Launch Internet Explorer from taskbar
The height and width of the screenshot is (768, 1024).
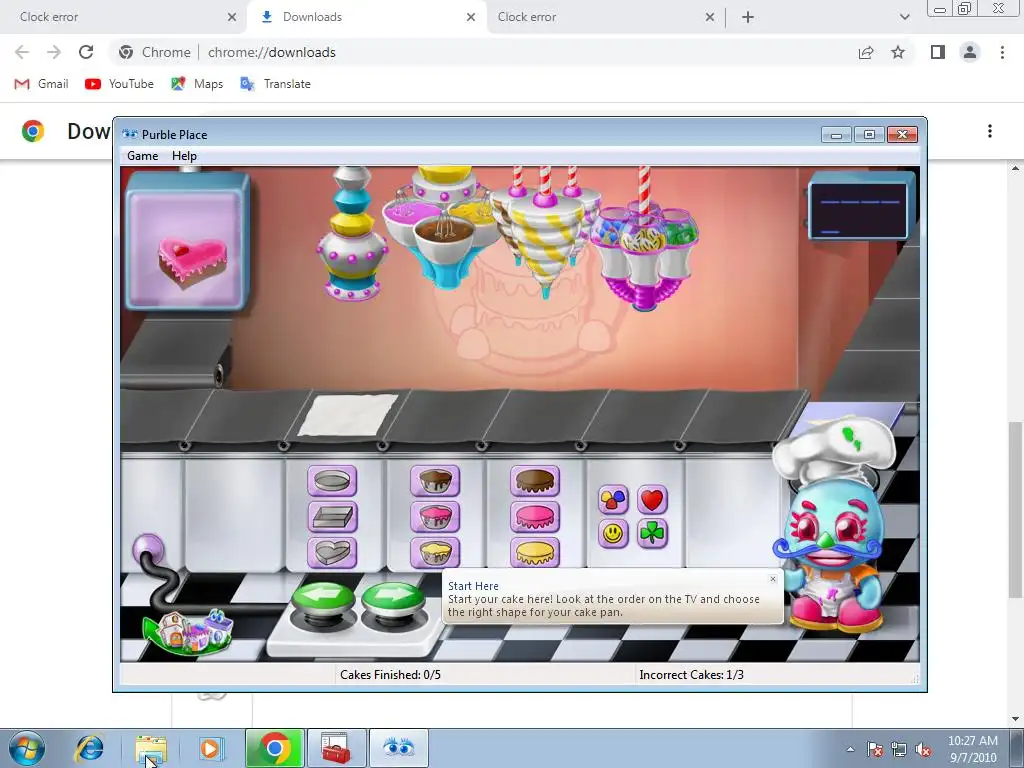click(x=89, y=748)
